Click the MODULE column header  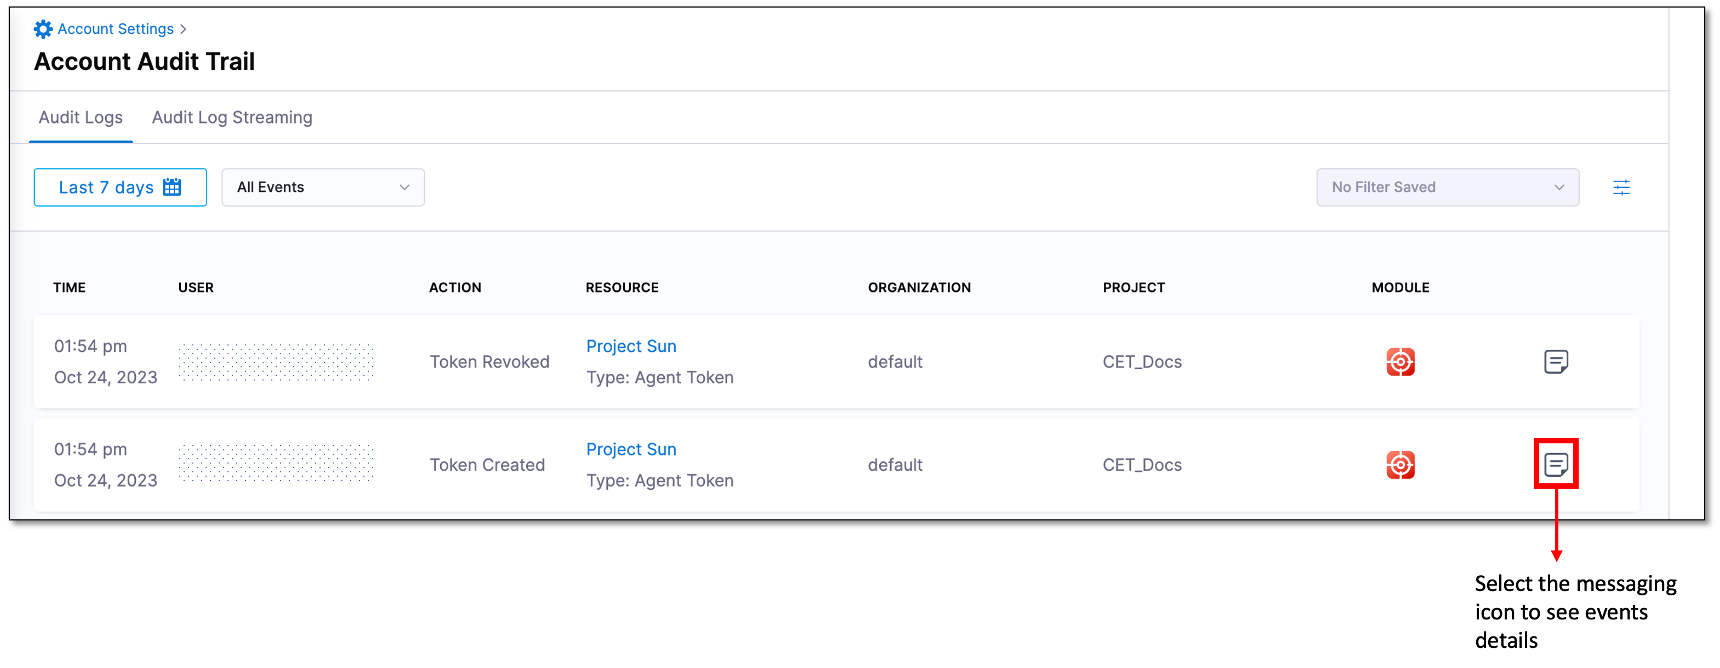(x=1400, y=287)
